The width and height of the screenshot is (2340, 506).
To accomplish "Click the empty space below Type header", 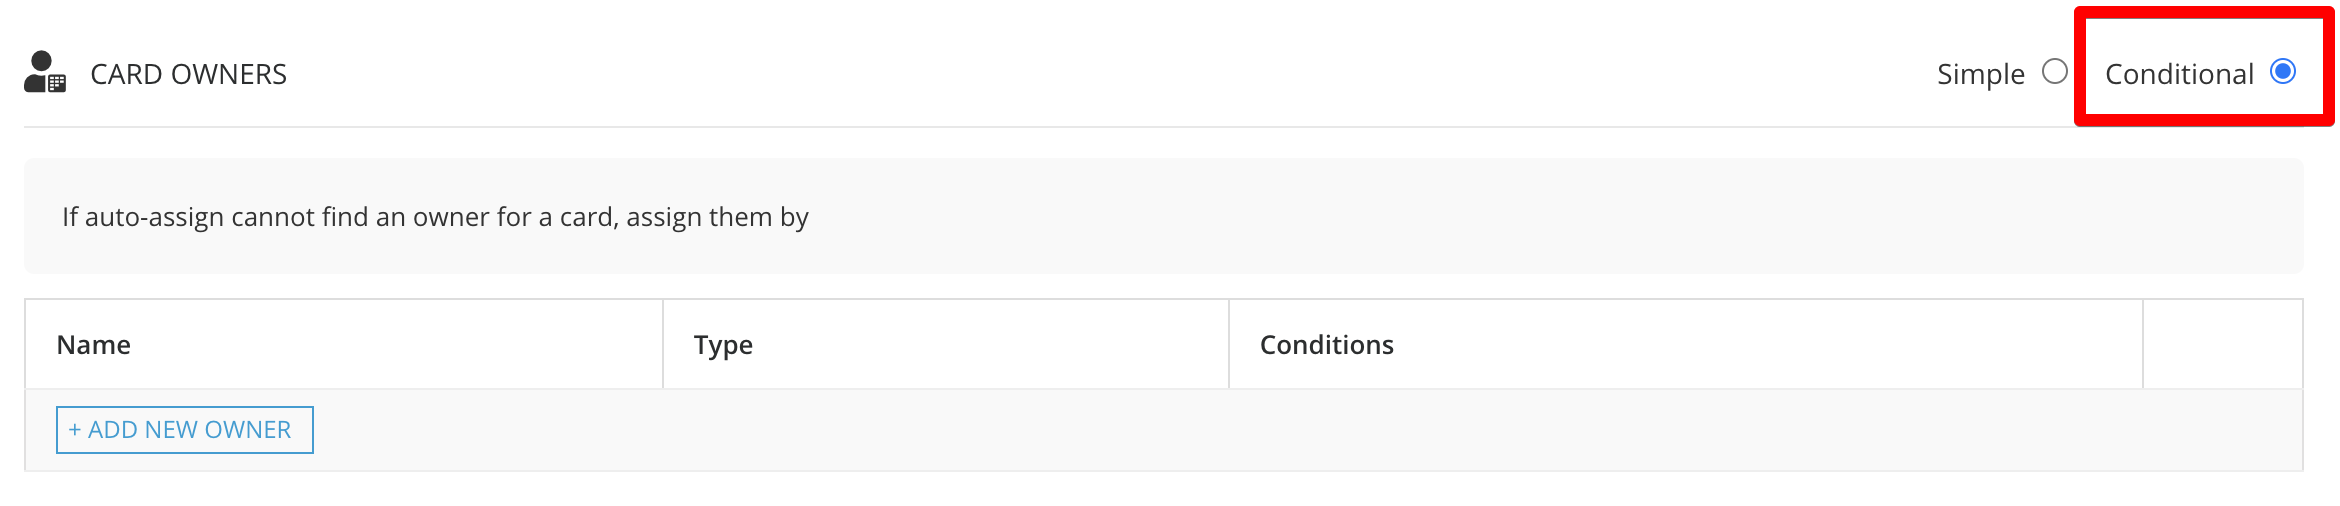I will 946,430.
